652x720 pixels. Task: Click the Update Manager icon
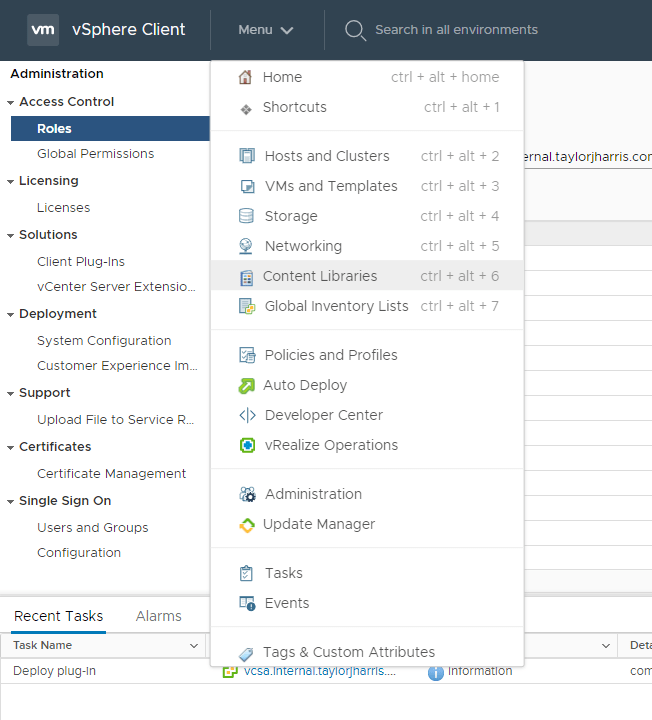[247, 524]
